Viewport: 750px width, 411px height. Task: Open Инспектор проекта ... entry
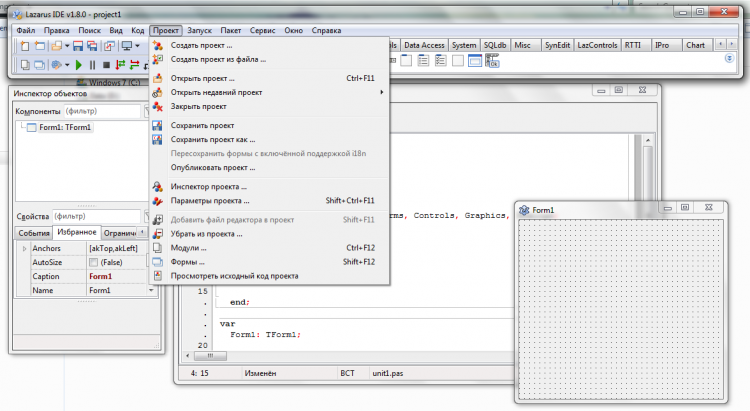point(269,187)
